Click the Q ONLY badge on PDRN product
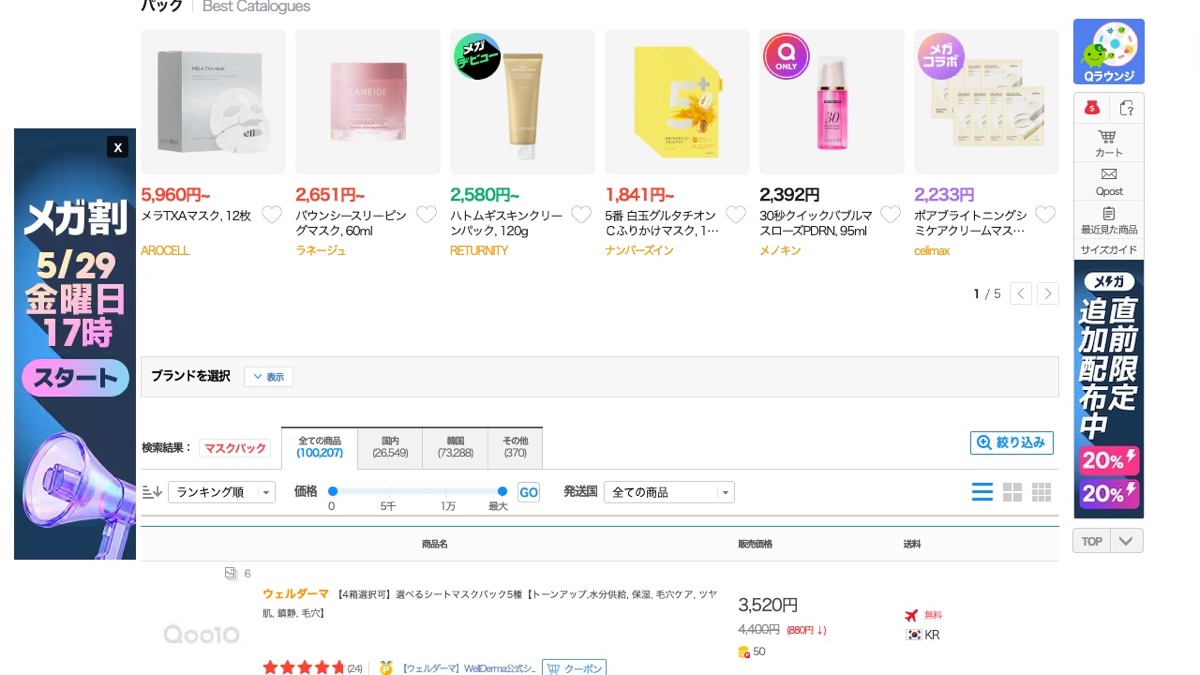1200x675 pixels. point(786,56)
